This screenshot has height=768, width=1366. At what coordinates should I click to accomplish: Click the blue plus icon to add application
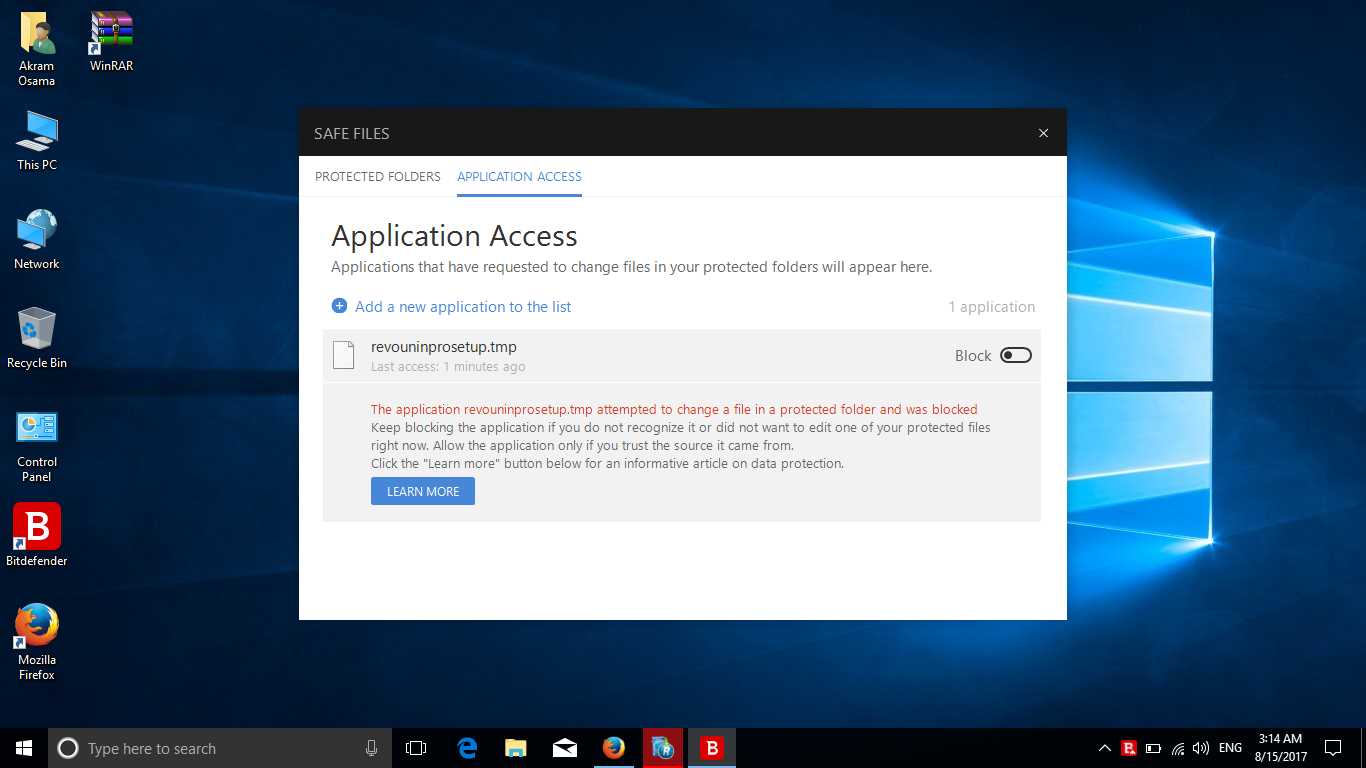pyautogui.click(x=339, y=306)
